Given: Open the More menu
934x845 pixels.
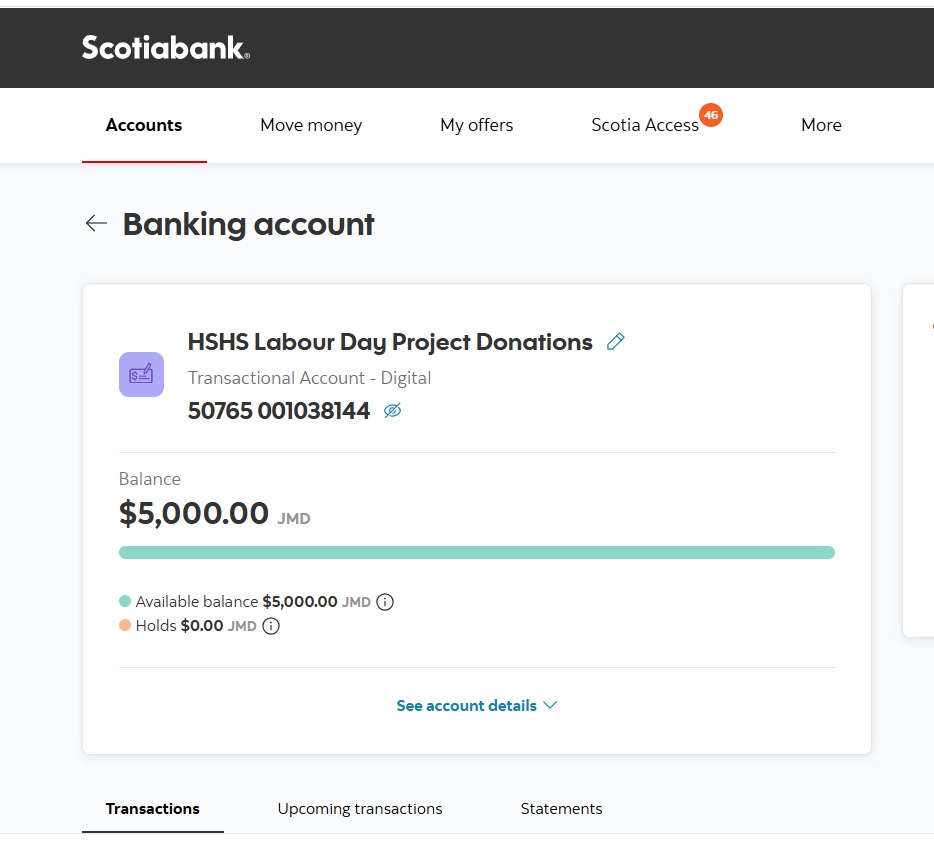Looking at the screenshot, I should coord(821,125).
